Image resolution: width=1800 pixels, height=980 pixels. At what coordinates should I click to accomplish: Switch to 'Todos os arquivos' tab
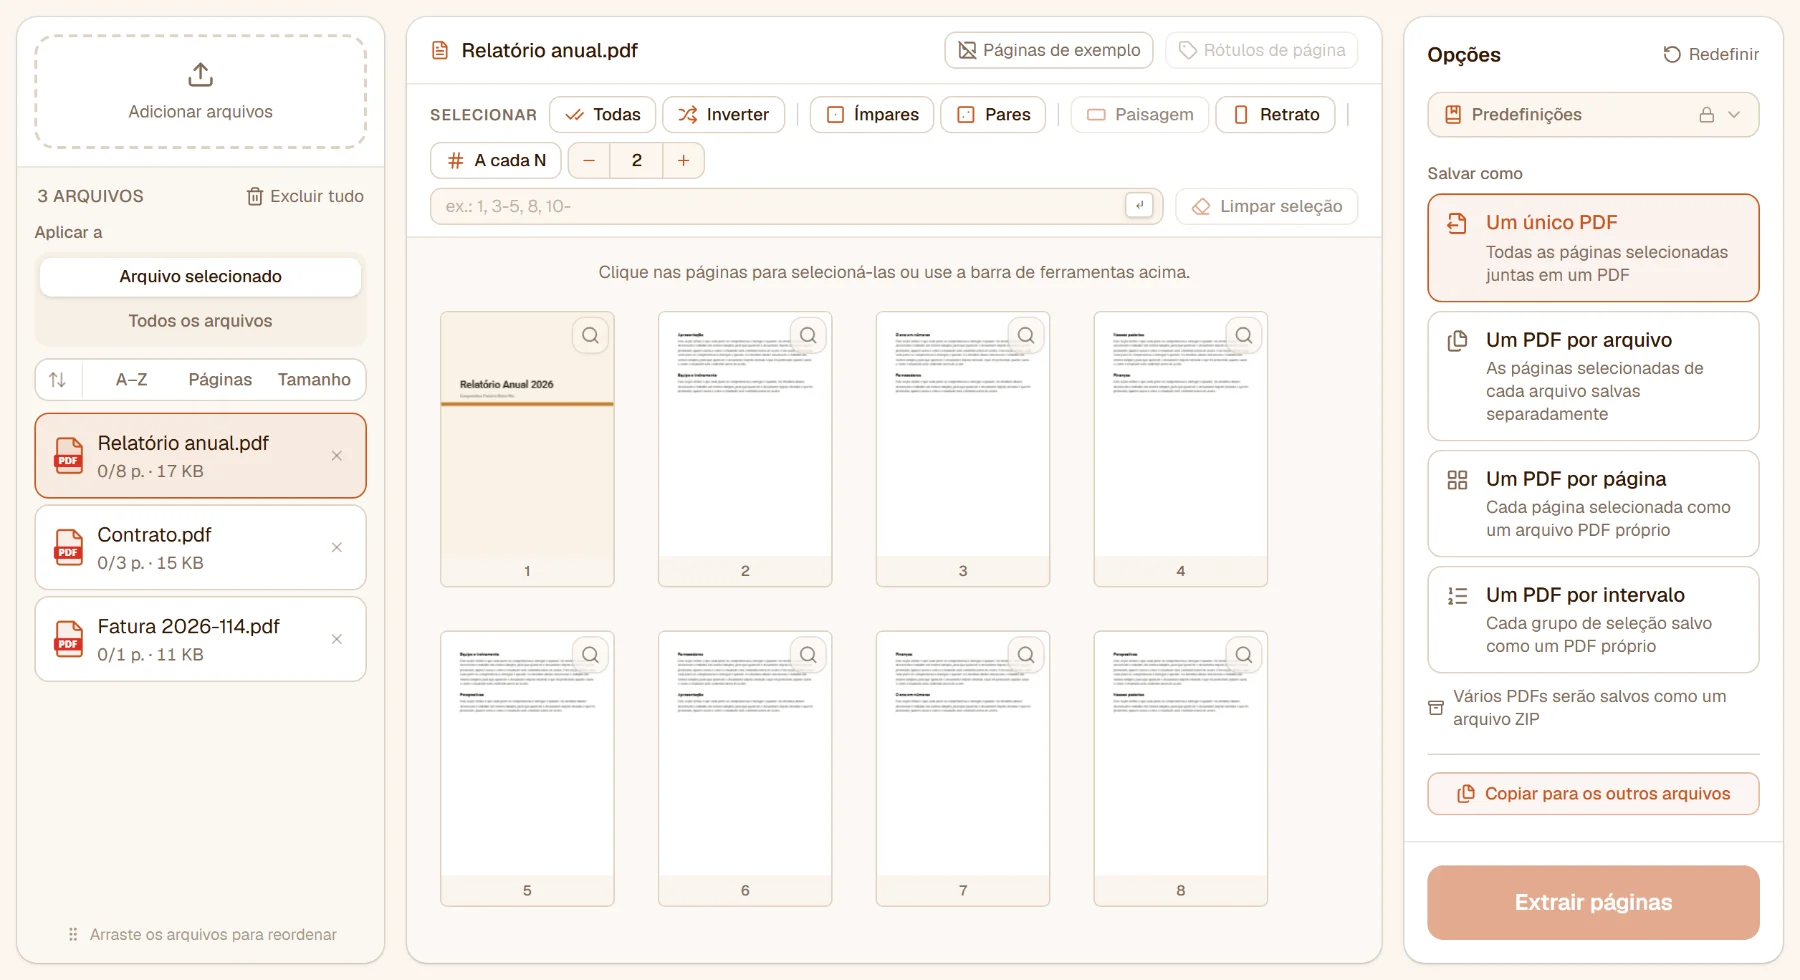coord(200,321)
